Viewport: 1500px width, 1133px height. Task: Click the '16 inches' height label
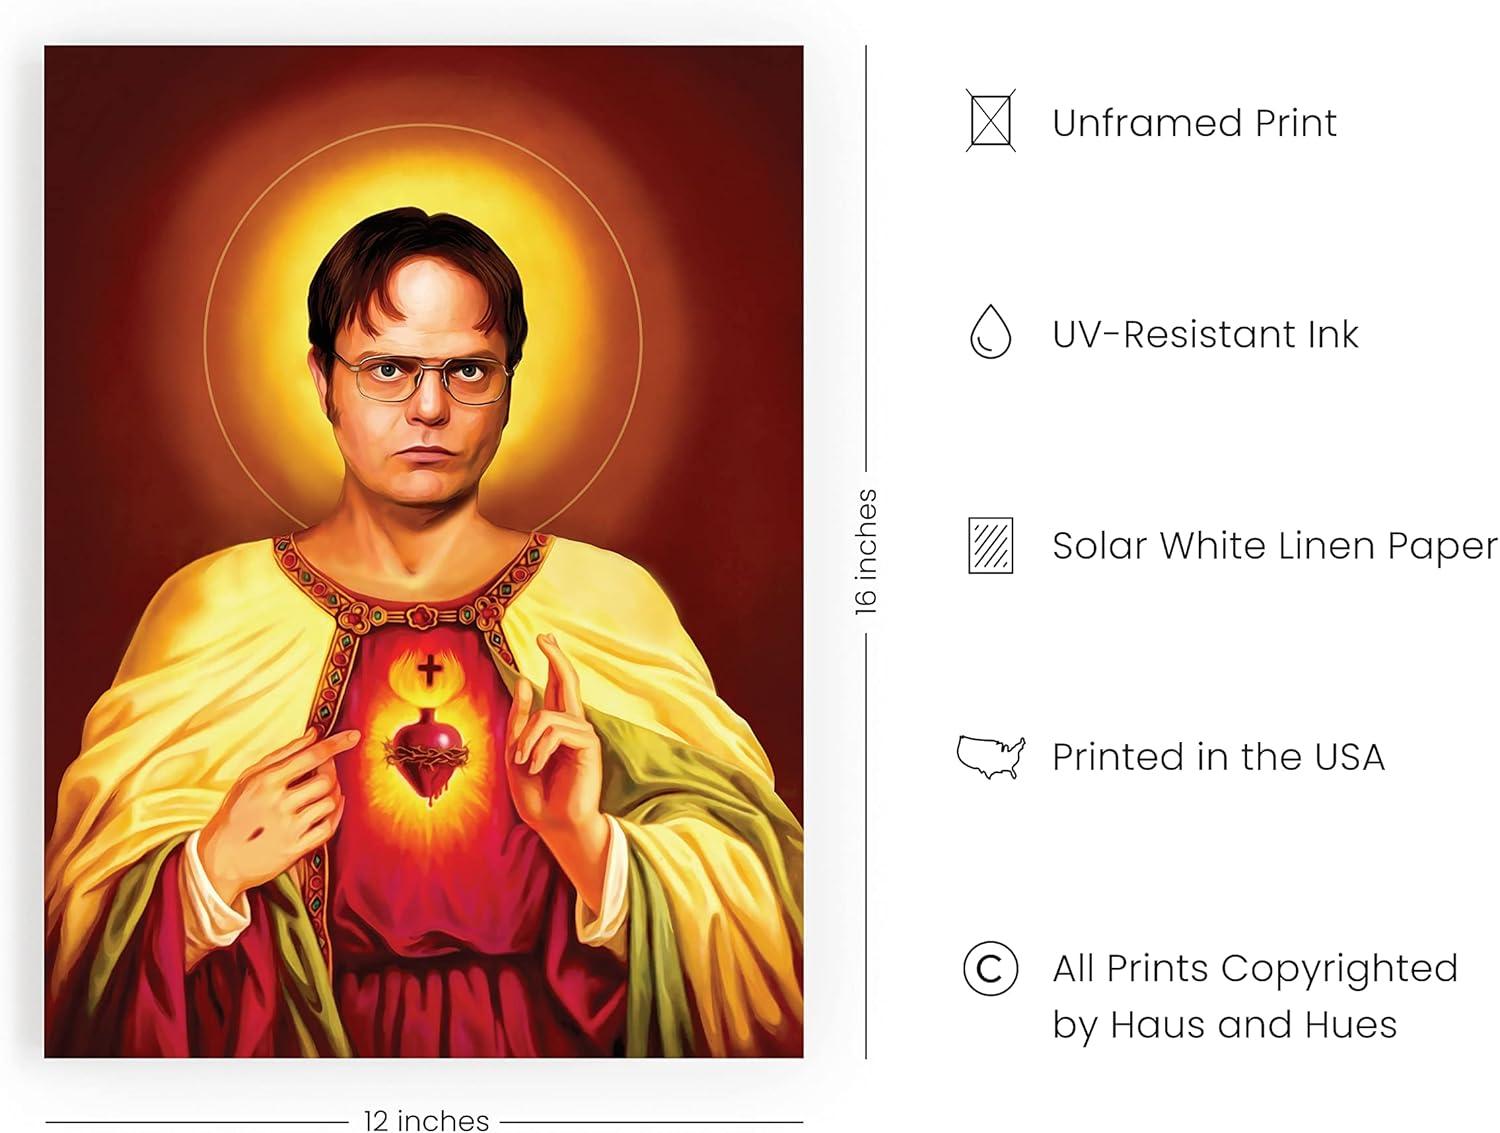(866, 551)
